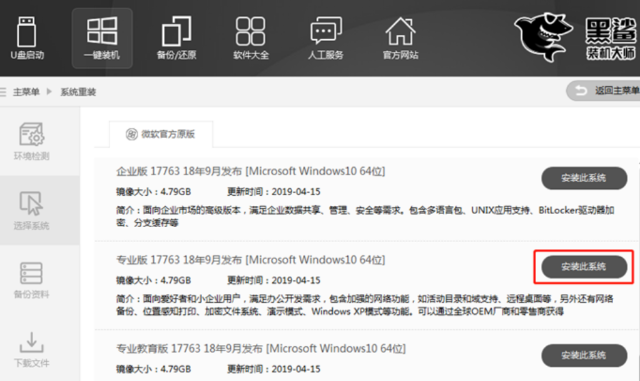Screen dimensions: 640x381
Task: Go to the 官方网站 home icon
Action: point(400,31)
